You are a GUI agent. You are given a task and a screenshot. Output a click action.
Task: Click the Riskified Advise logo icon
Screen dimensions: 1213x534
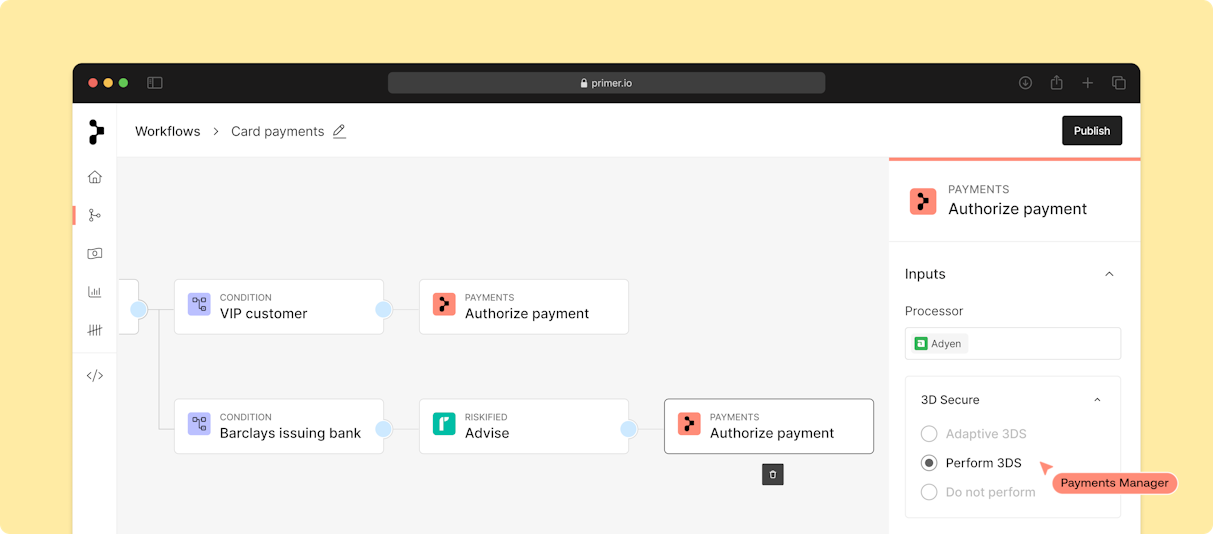(444, 424)
